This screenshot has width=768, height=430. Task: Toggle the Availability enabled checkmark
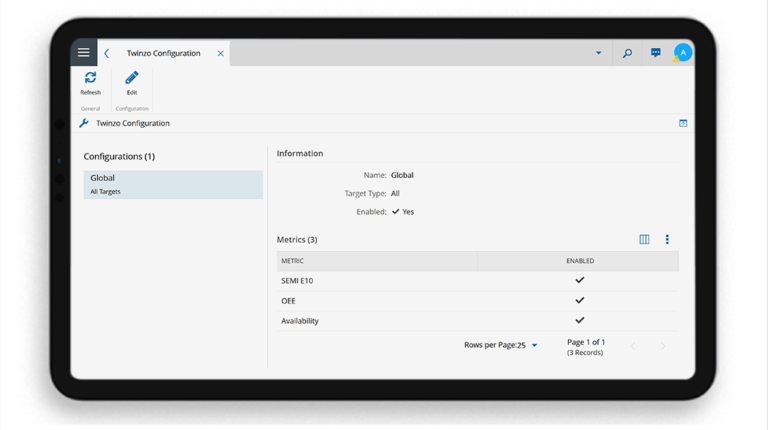coord(579,321)
